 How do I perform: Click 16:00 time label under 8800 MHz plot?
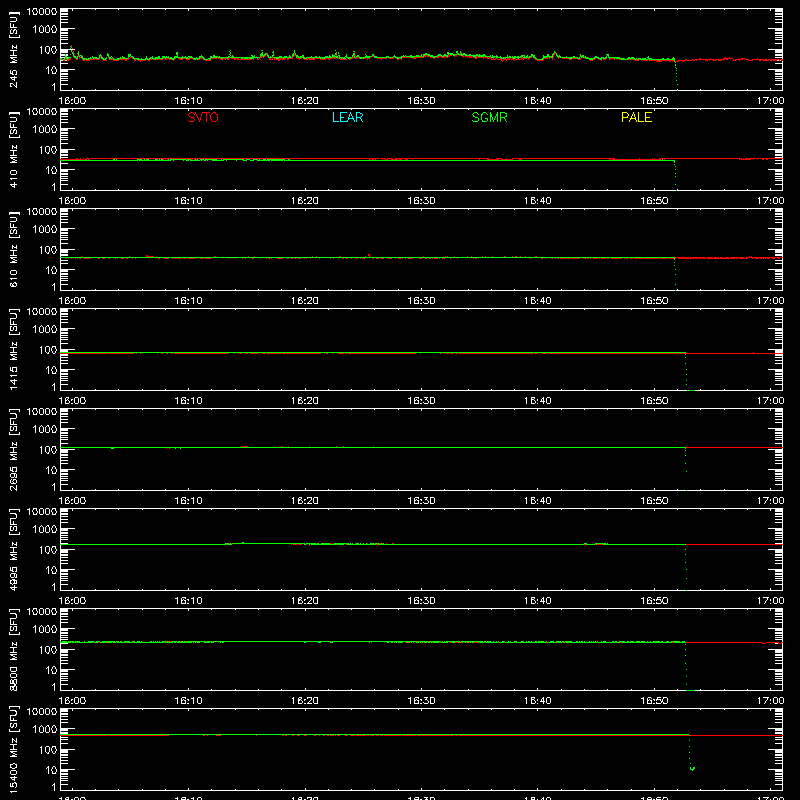pos(72,701)
